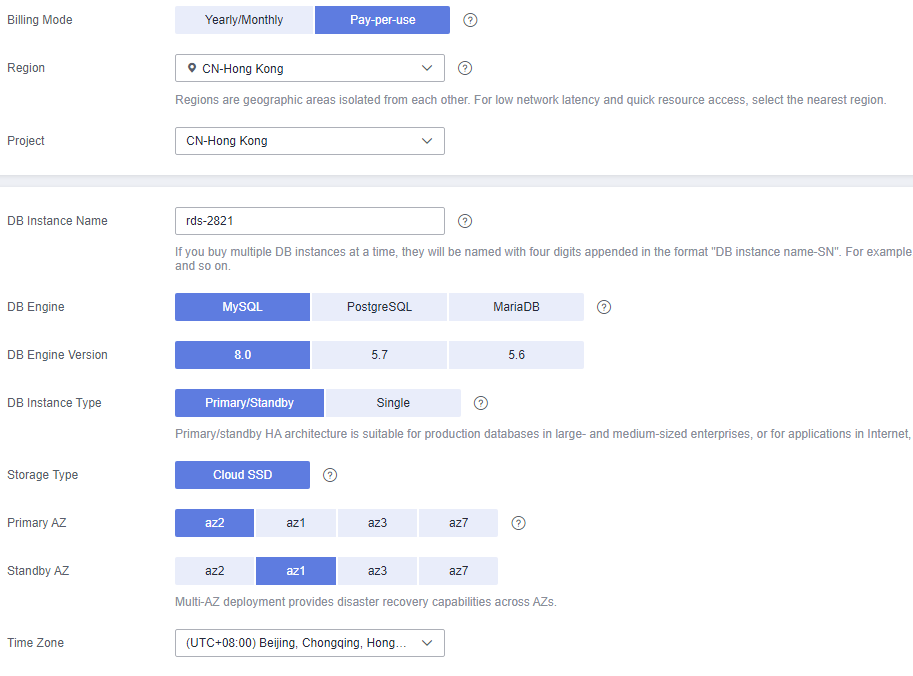Select Yearly/Monthly billing mode

click(244, 20)
